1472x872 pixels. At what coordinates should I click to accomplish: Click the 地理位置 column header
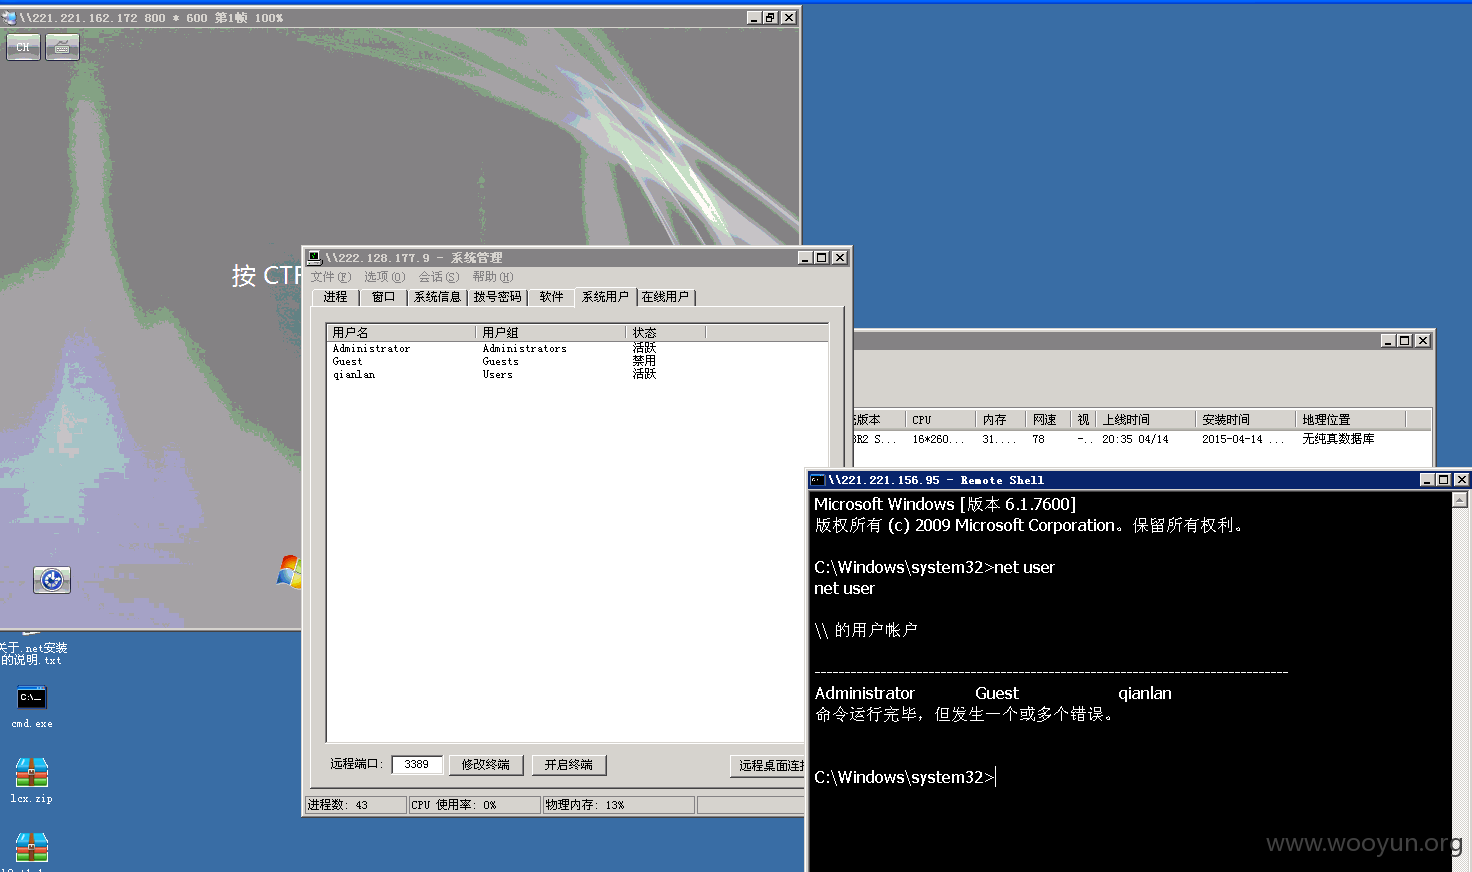[1350, 420]
